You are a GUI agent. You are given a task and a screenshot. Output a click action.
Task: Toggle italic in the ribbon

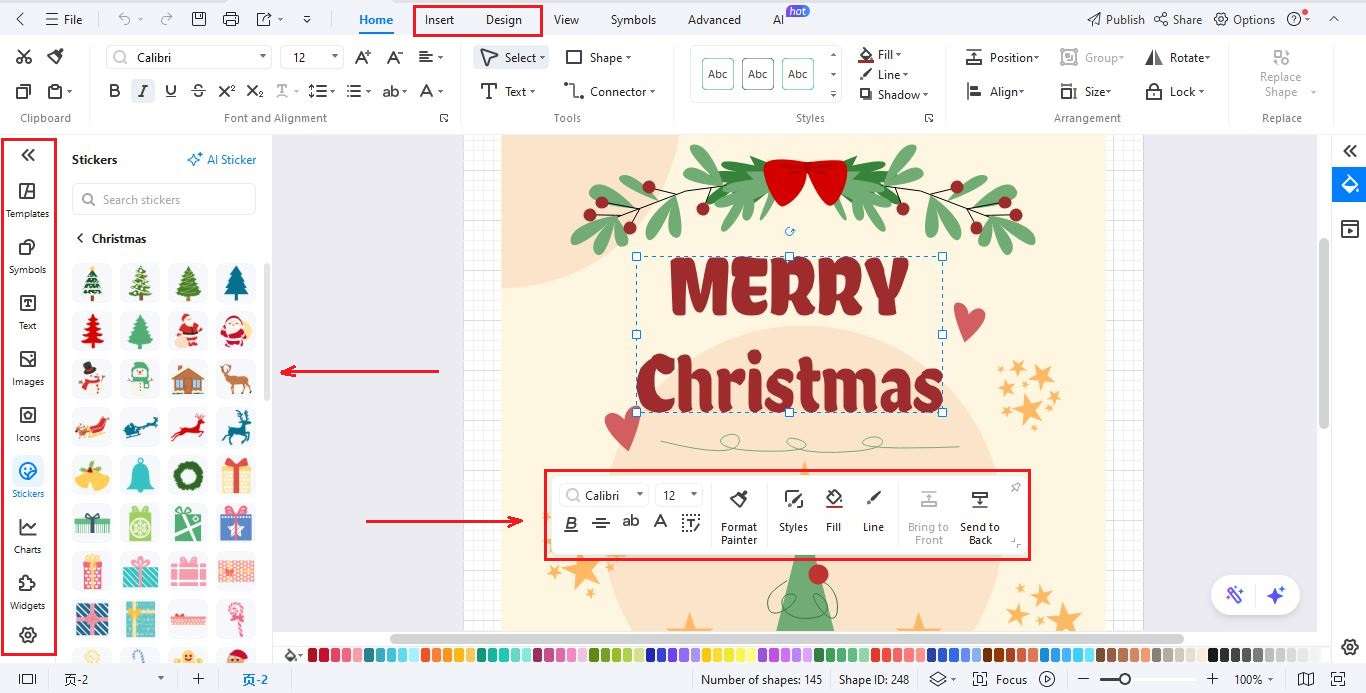click(142, 91)
